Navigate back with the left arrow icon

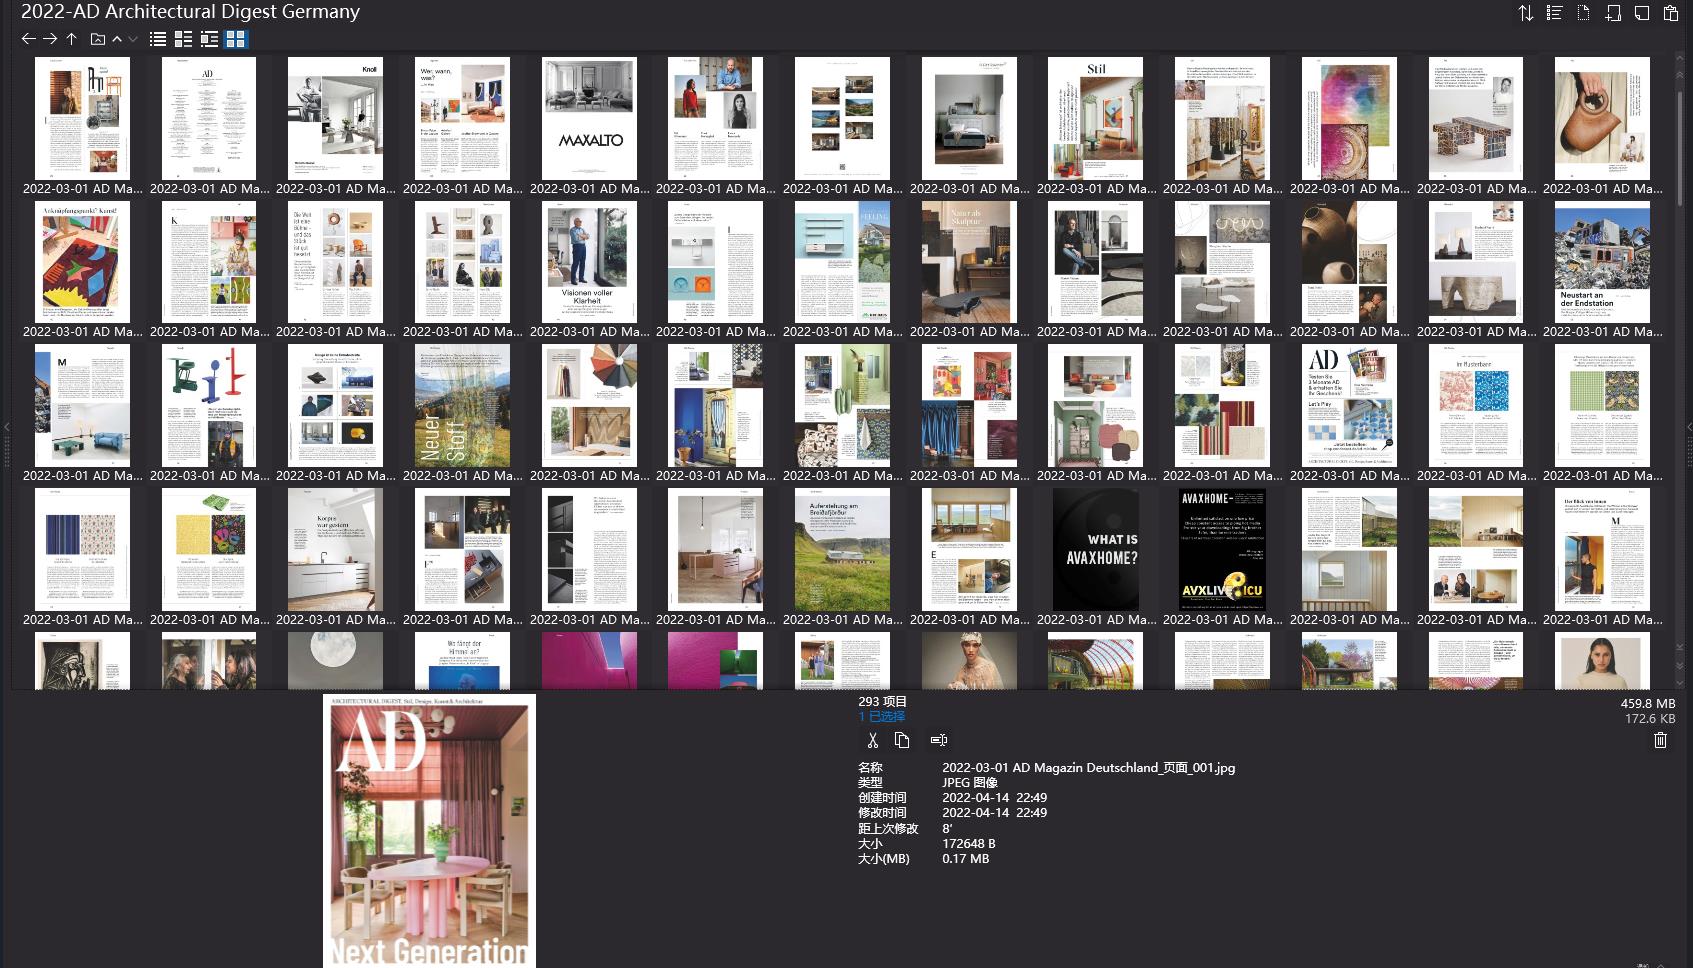tap(27, 39)
